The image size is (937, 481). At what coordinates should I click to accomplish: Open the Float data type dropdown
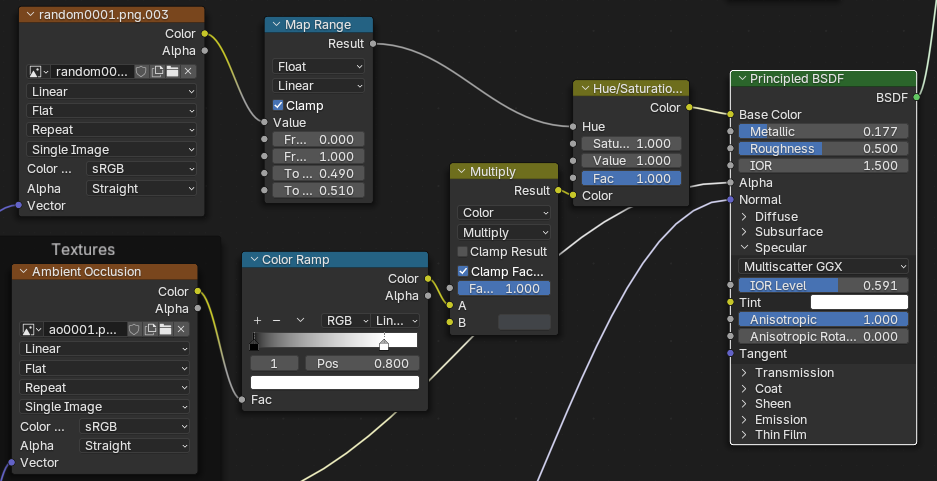point(319,66)
